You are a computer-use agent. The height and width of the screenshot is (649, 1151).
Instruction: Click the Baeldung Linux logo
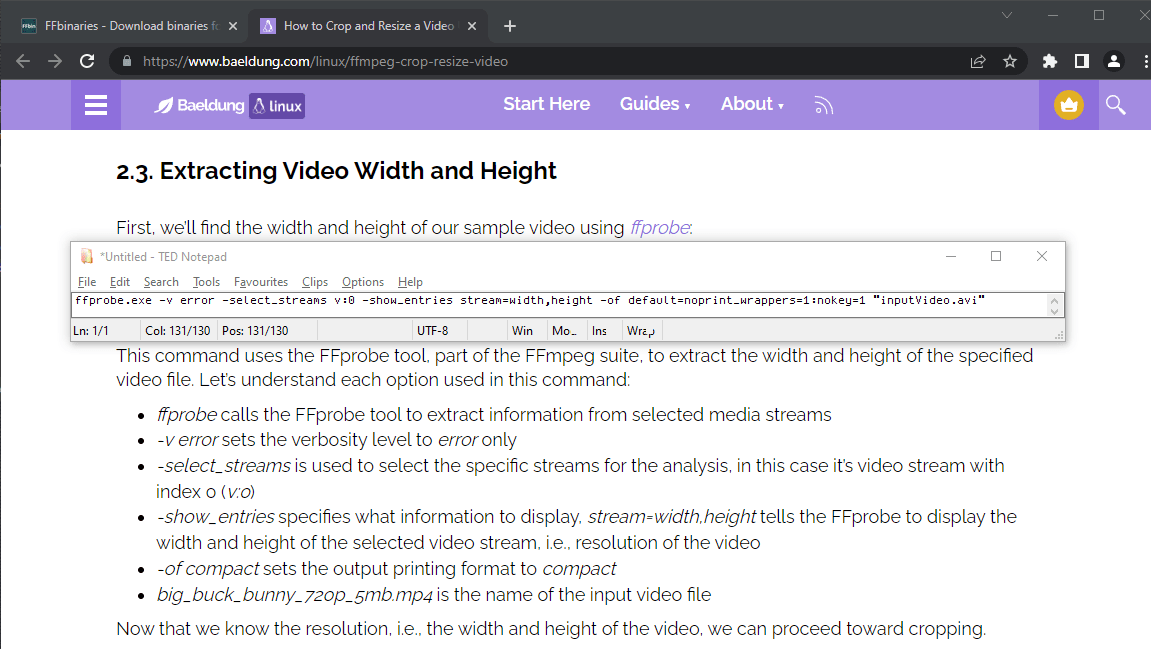[x=229, y=106]
